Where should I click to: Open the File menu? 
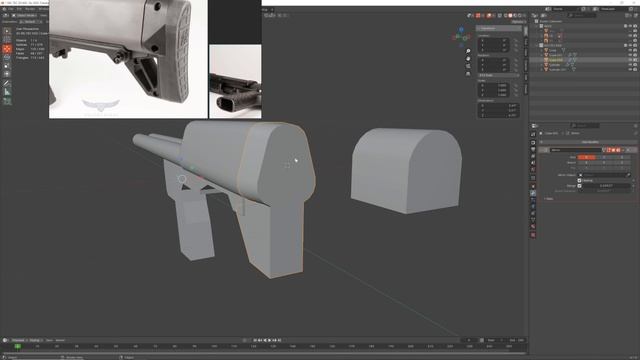(11, 9)
